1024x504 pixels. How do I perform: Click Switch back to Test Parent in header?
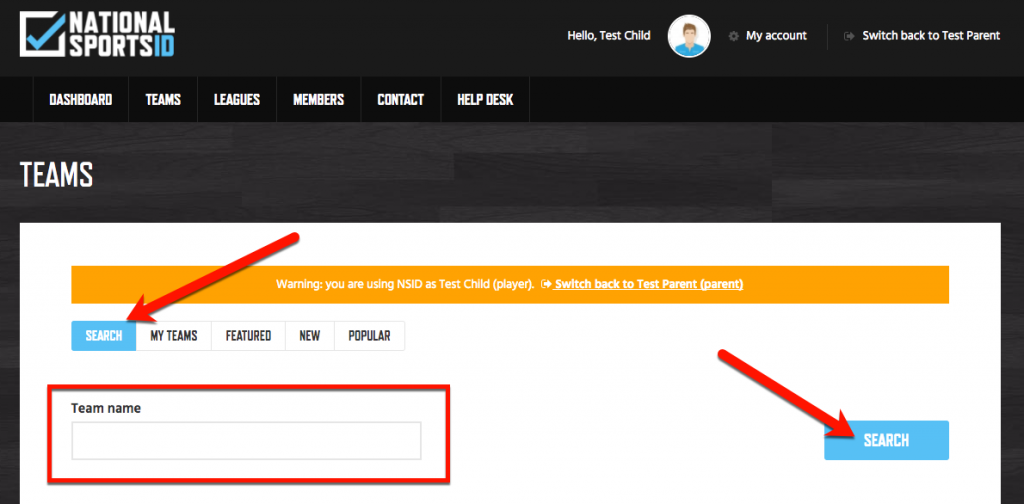click(x=931, y=36)
